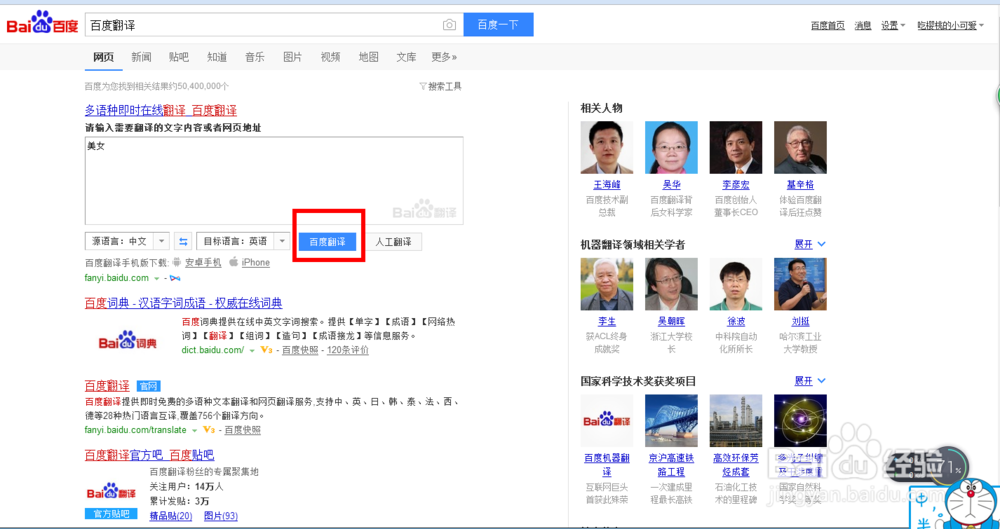Switch to the 知道 tab

217,57
